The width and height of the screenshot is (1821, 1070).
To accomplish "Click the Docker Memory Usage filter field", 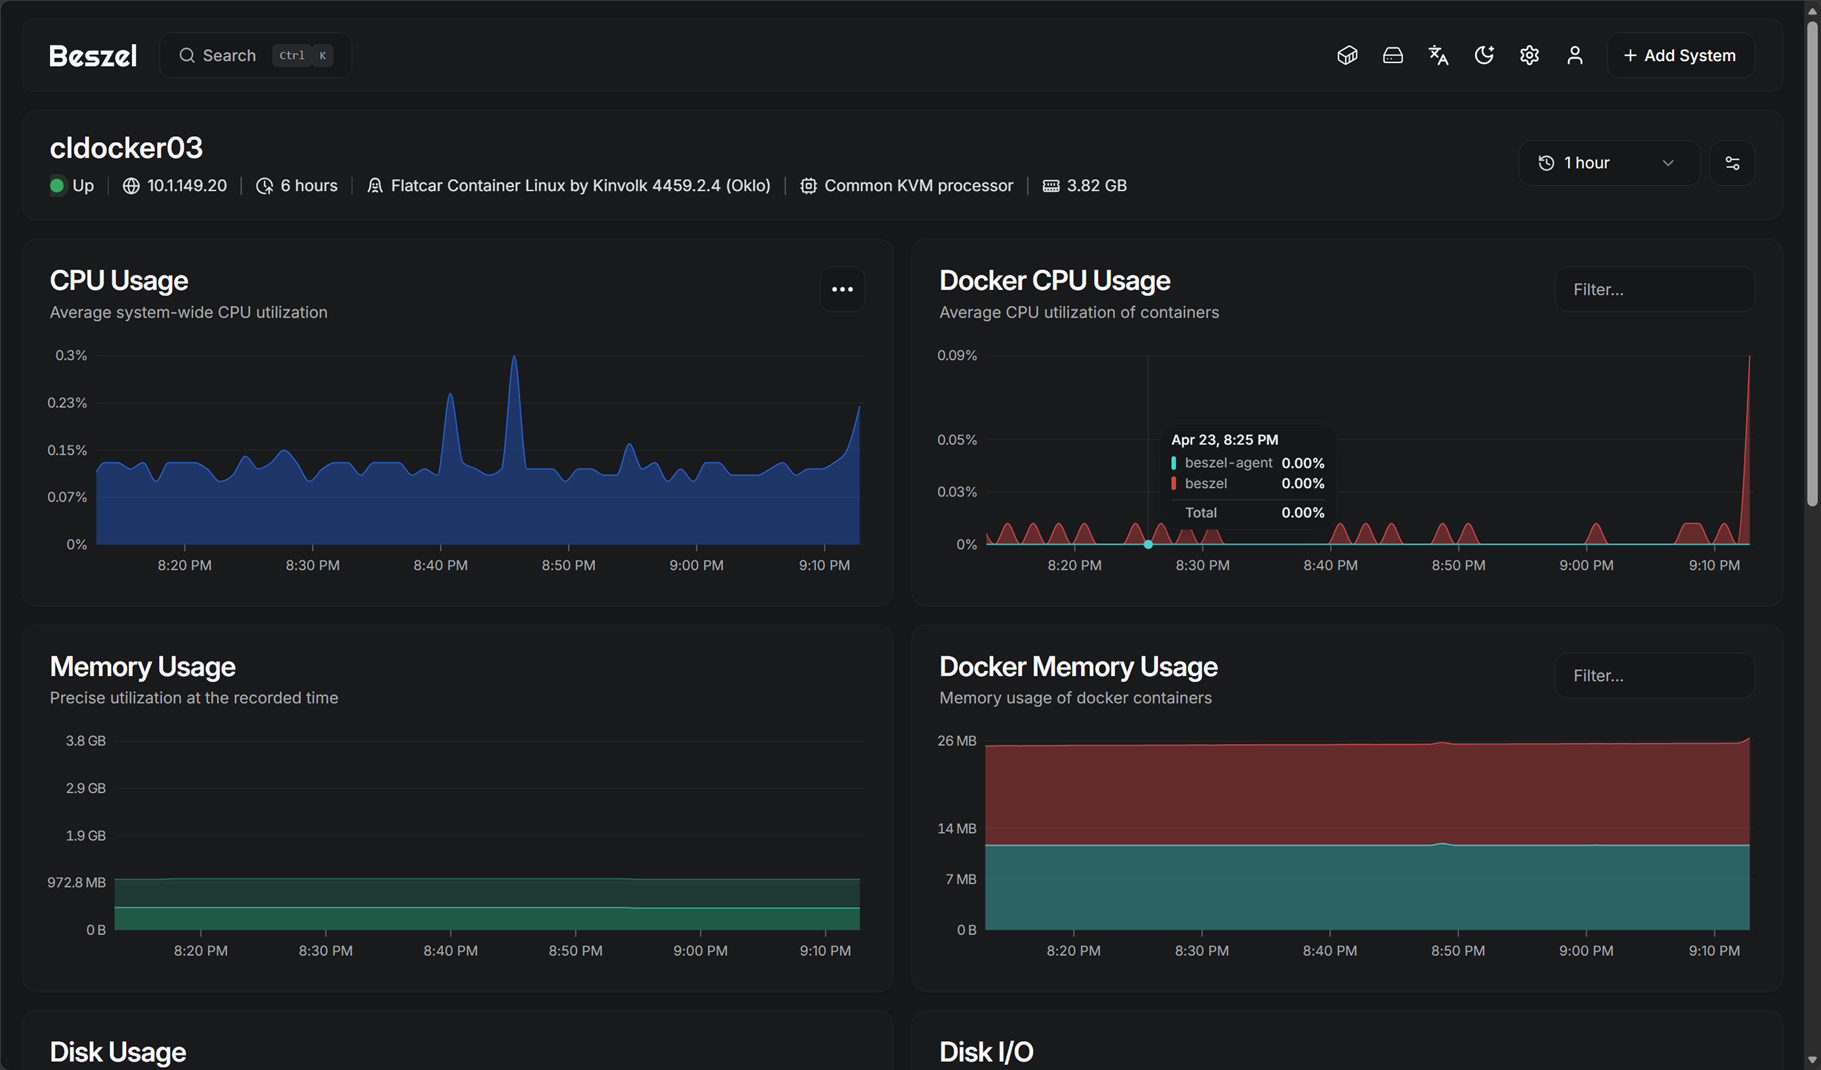I will [1654, 676].
